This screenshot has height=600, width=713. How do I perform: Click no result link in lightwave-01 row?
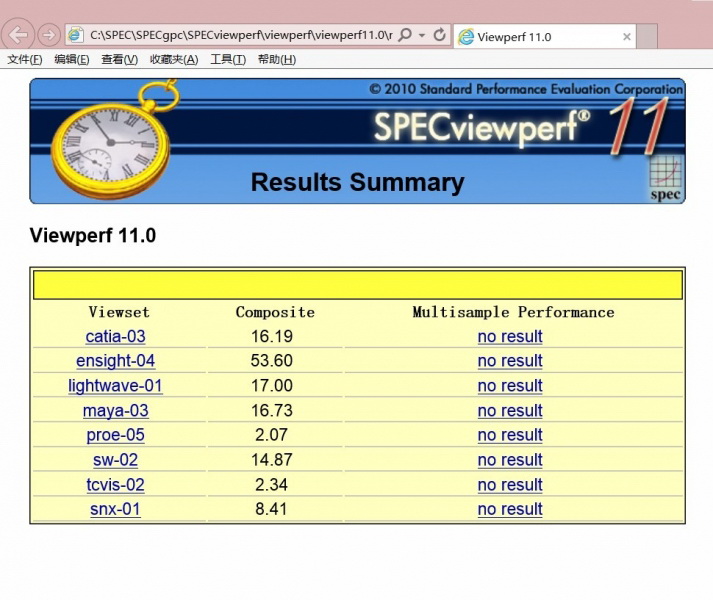click(x=510, y=386)
